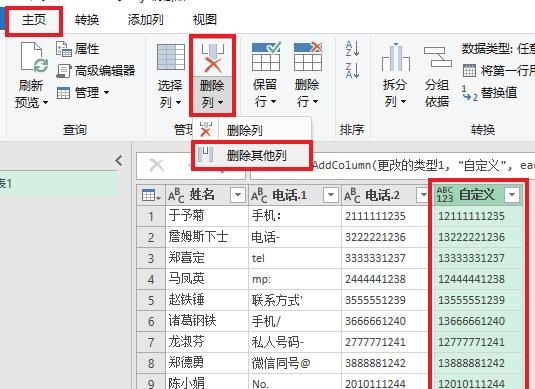The width and height of the screenshot is (535, 389).
Task: Switch to the 视图 tab
Action: tap(205, 20)
